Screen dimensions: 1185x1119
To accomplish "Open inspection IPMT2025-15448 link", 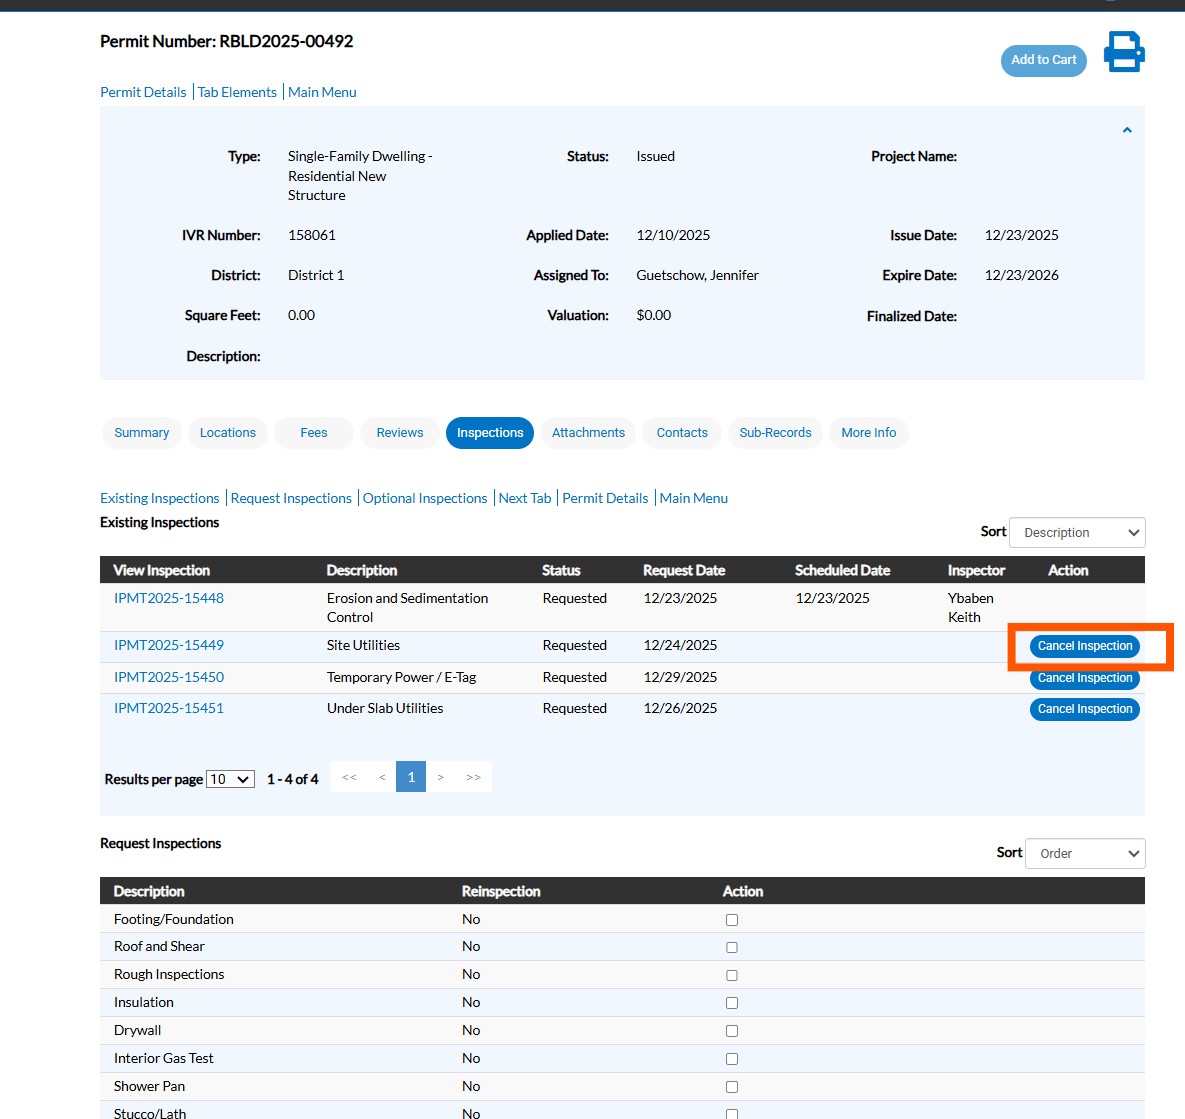I will tap(169, 598).
